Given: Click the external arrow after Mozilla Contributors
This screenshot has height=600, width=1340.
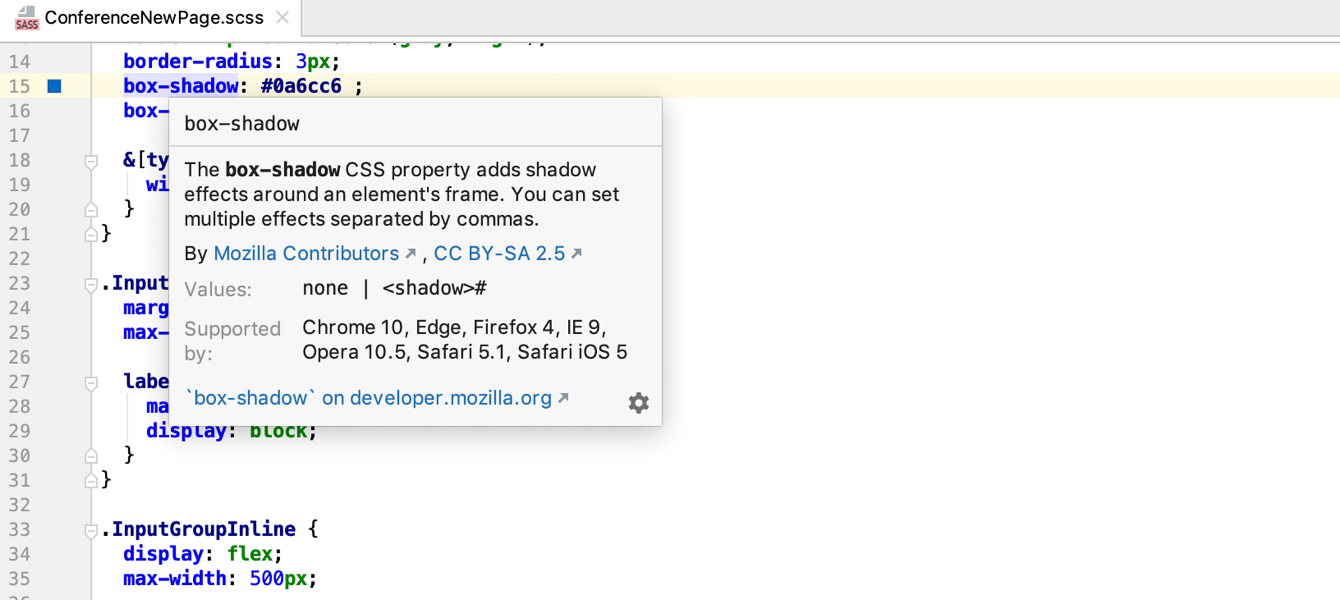Looking at the screenshot, I should 410,254.
